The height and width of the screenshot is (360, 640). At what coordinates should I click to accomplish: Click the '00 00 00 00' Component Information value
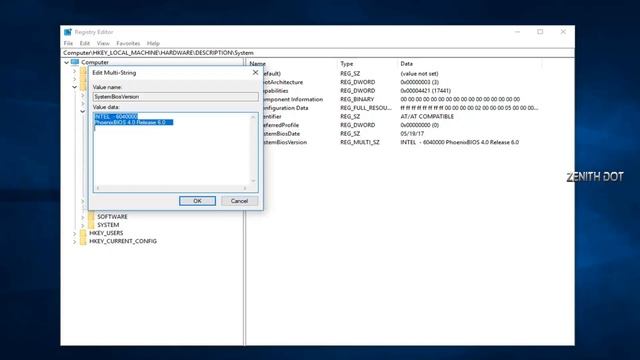pyautogui.click(x=460, y=99)
